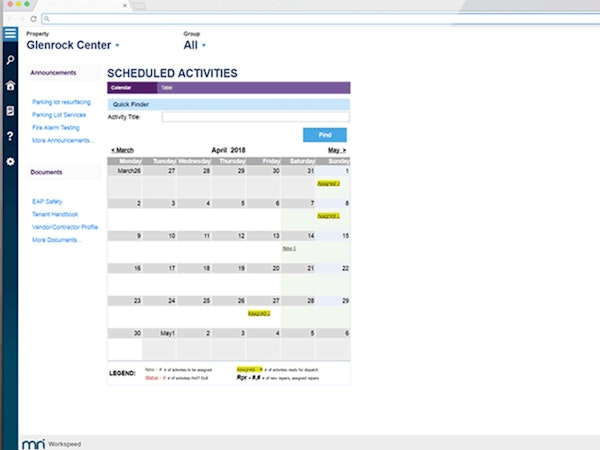Open the home sidebar icon

(10, 85)
